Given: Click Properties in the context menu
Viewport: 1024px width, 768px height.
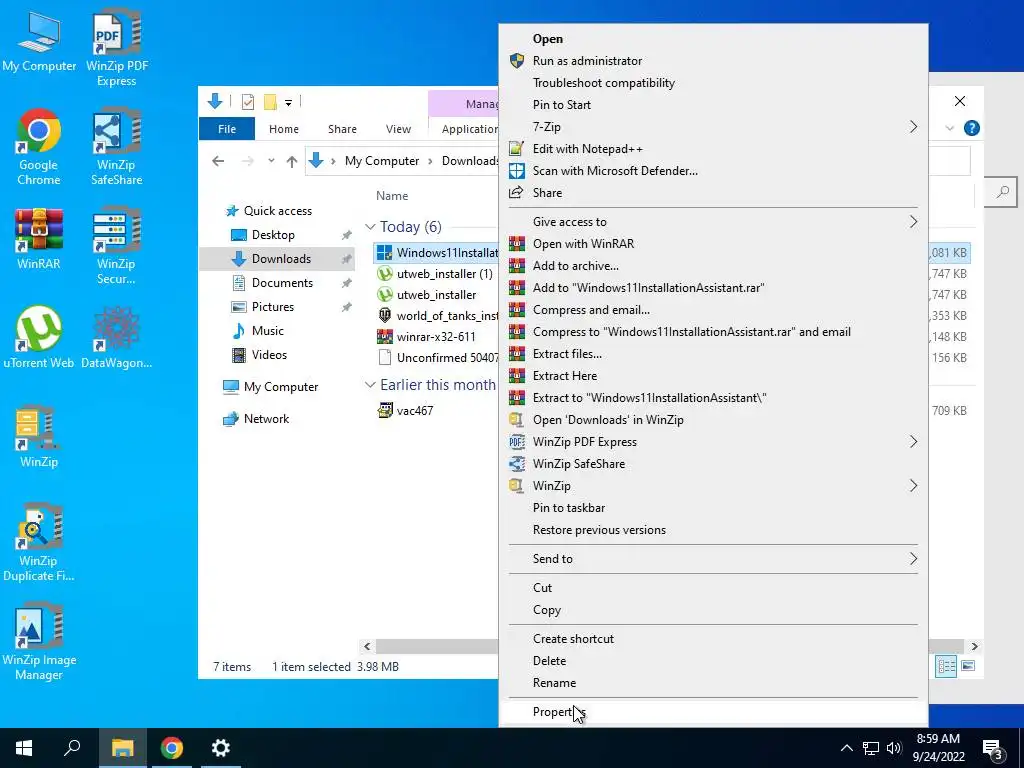Looking at the screenshot, I should click(x=713, y=712).
